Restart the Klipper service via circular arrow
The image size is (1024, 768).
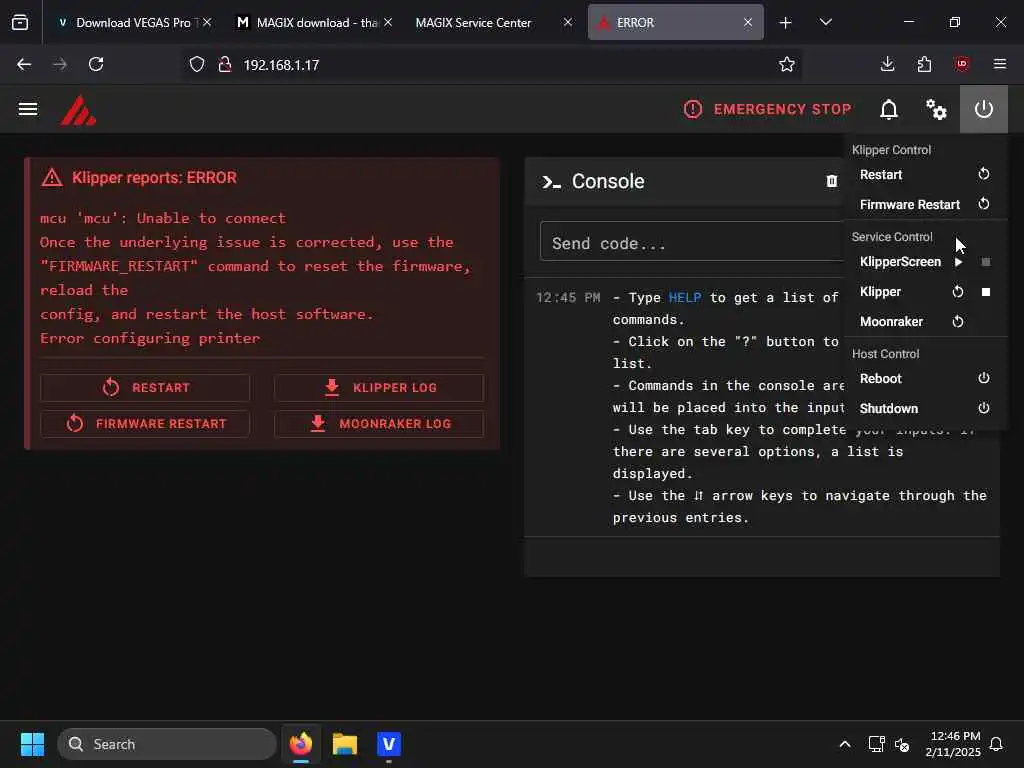(958, 292)
